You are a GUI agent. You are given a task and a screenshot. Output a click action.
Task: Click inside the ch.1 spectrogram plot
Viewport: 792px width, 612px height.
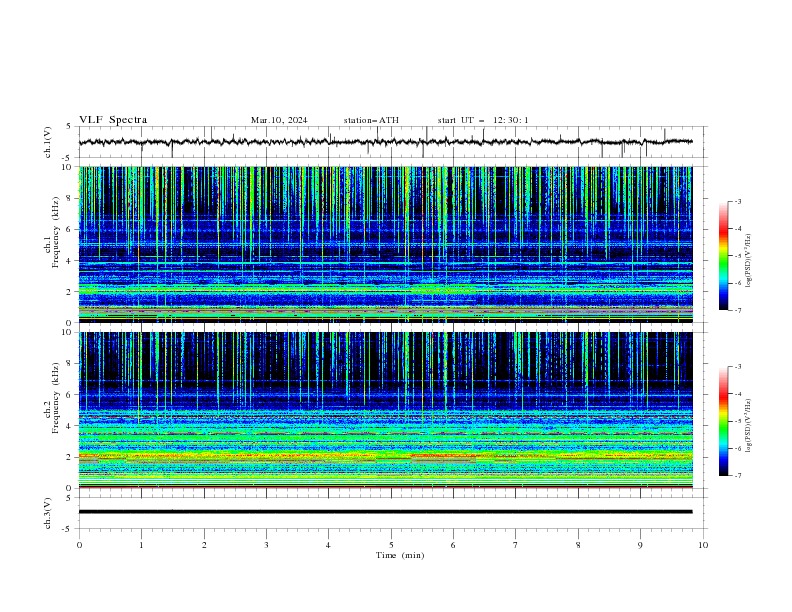pos(386,244)
